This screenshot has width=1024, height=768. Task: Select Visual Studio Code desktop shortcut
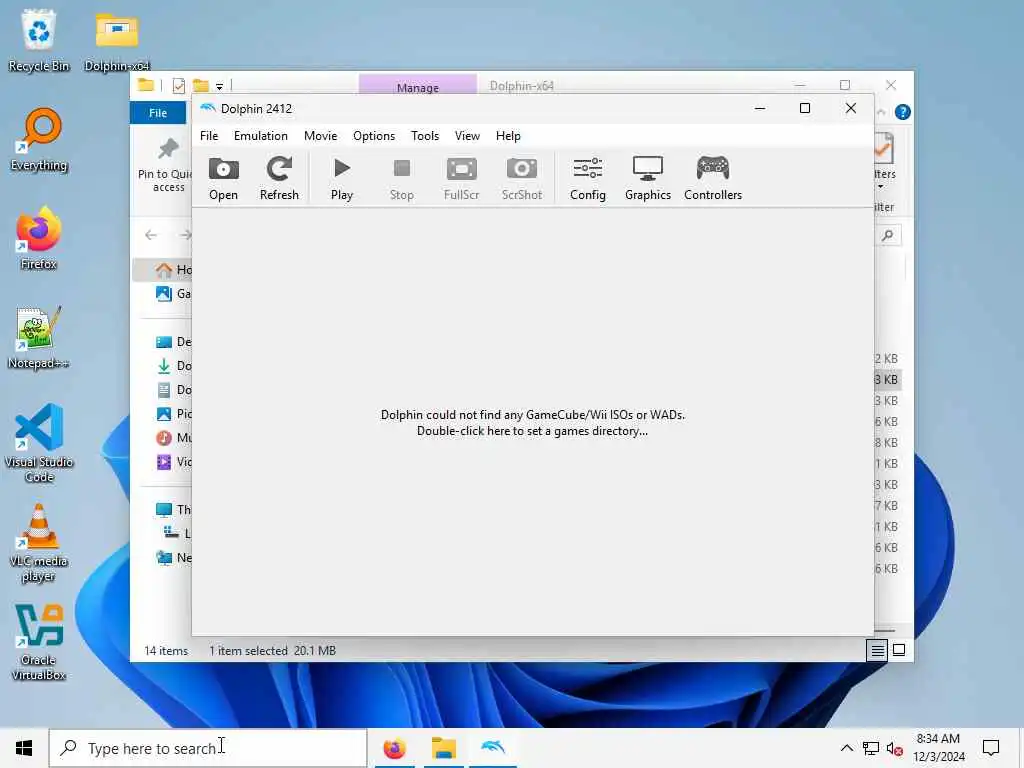[39, 444]
